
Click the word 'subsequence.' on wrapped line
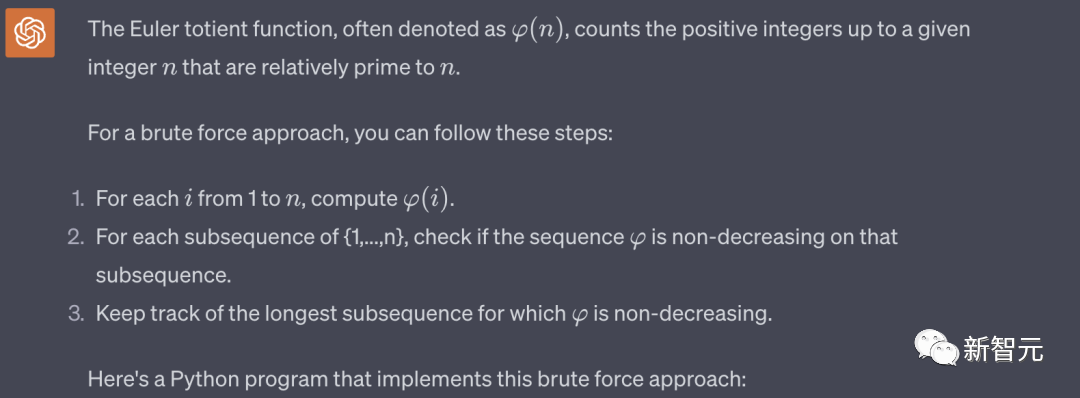click(163, 276)
